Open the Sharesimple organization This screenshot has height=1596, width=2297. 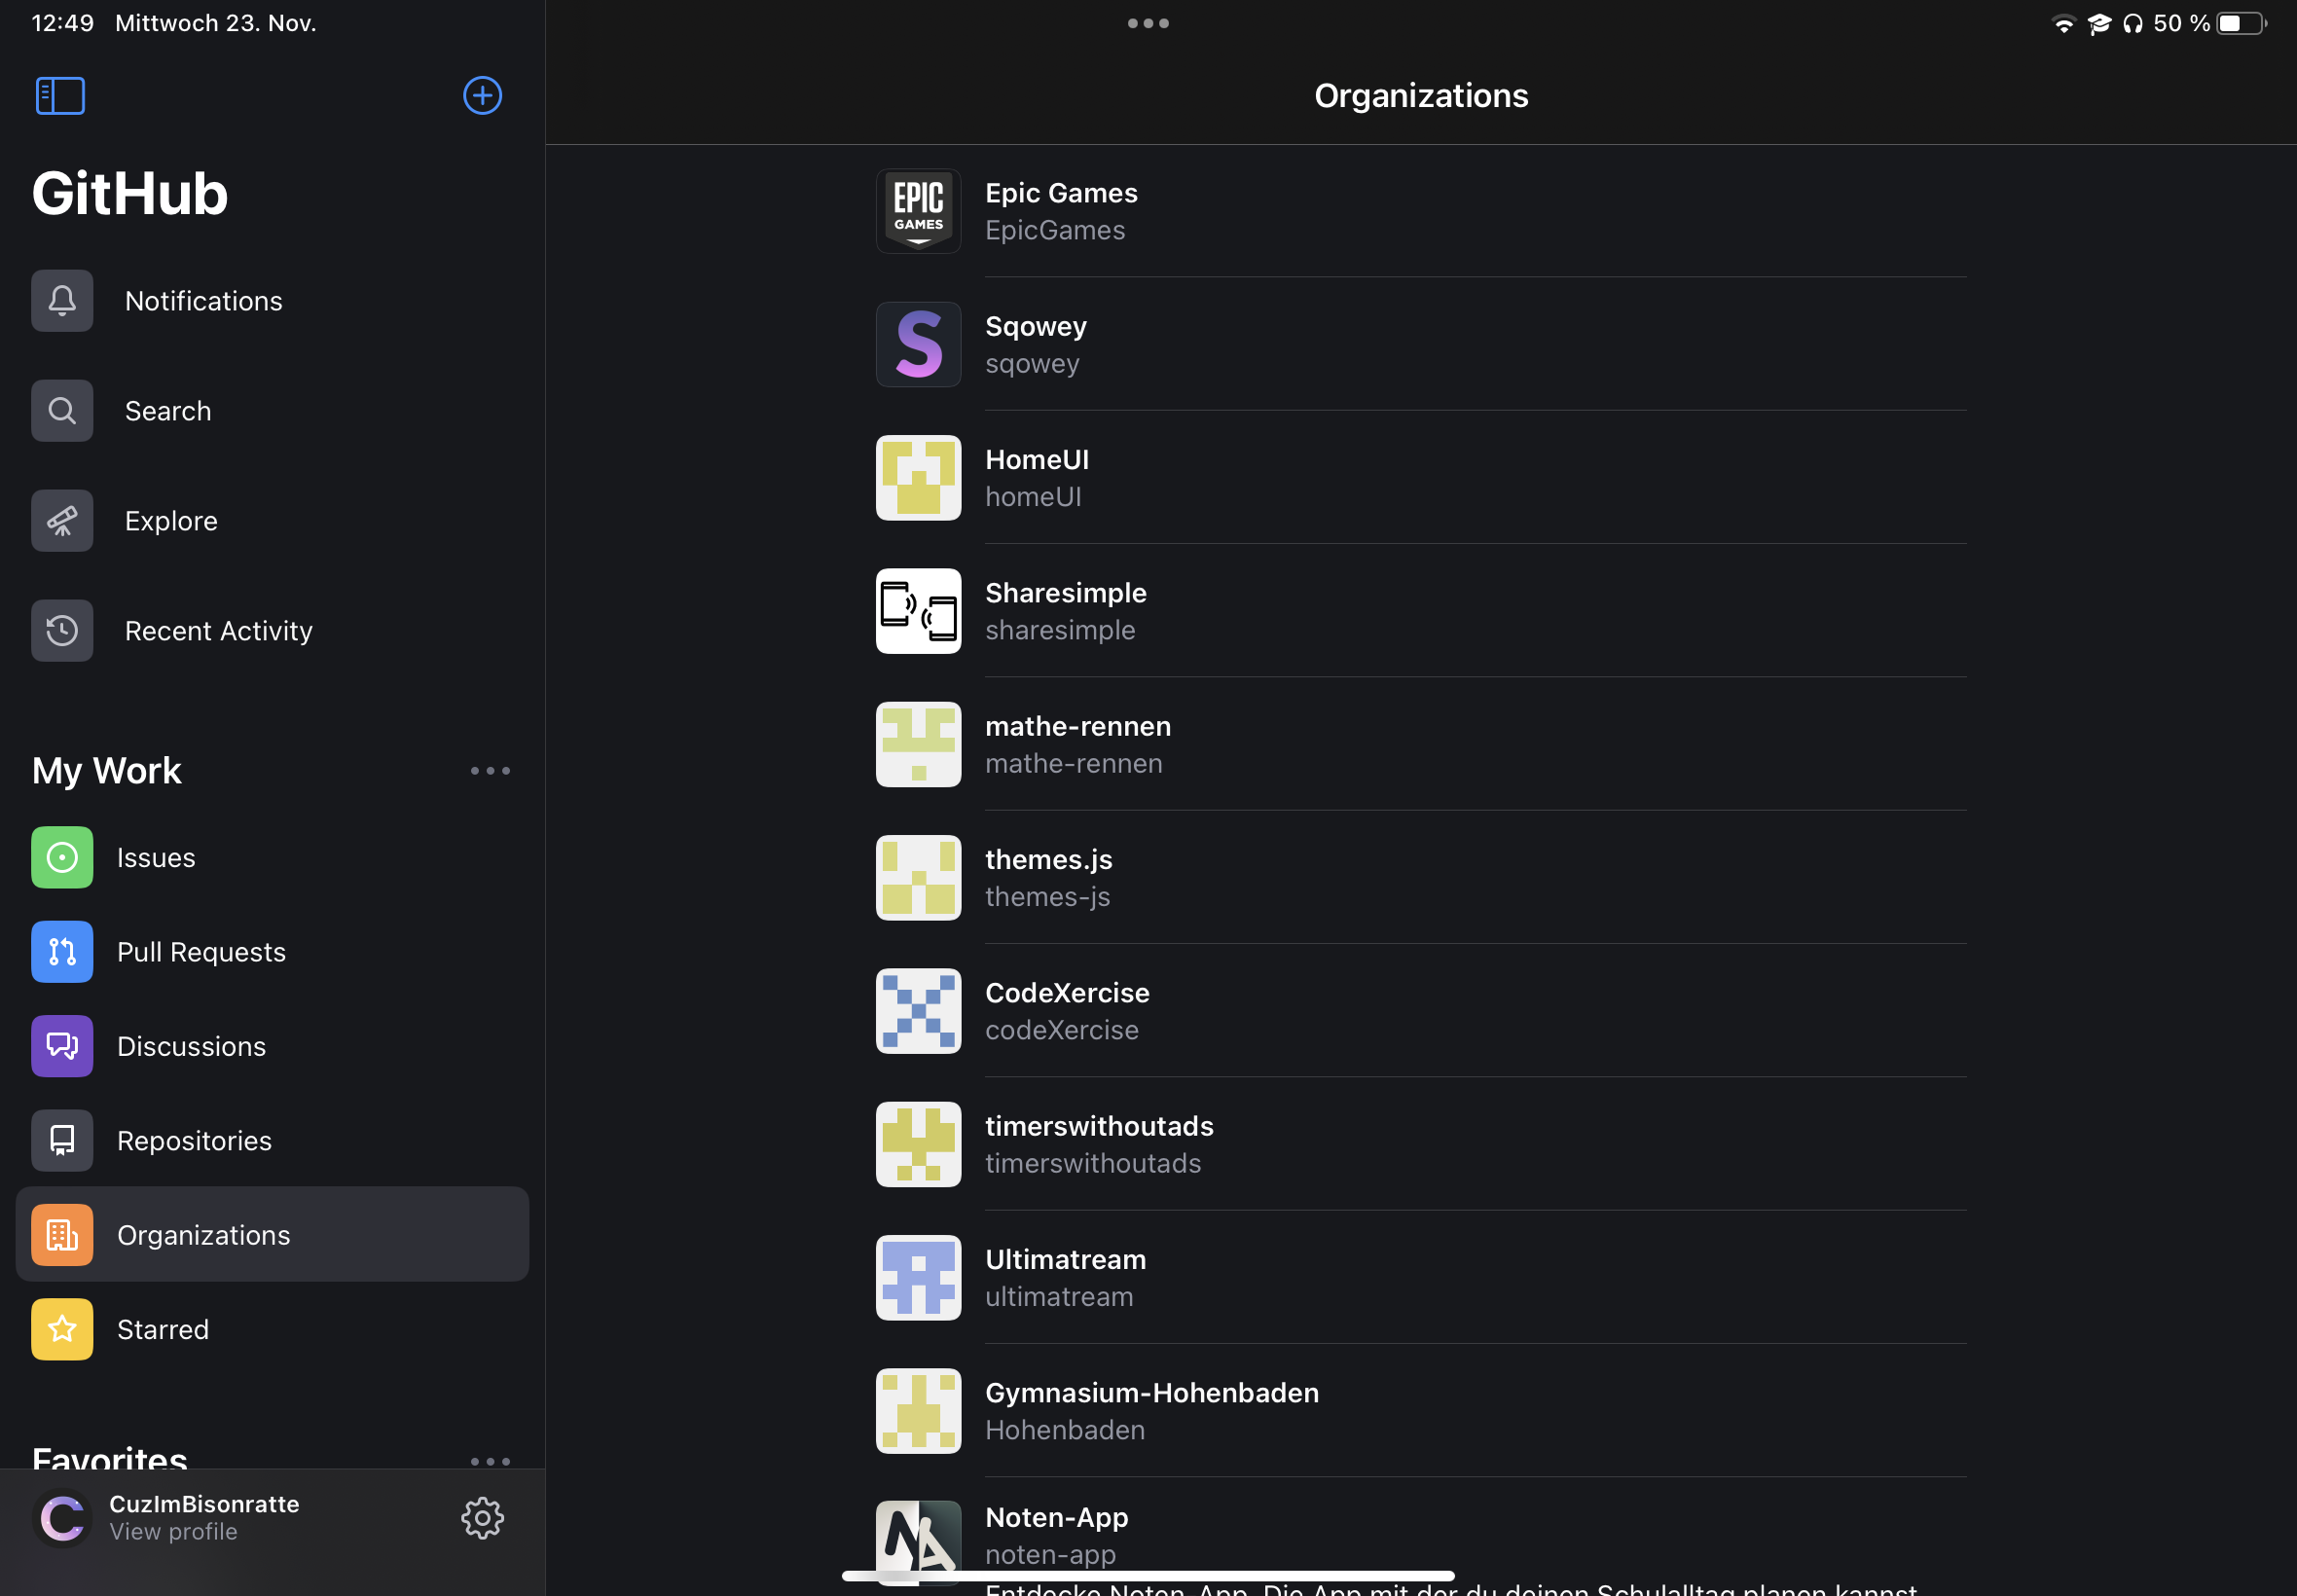click(x=1421, y=611)
